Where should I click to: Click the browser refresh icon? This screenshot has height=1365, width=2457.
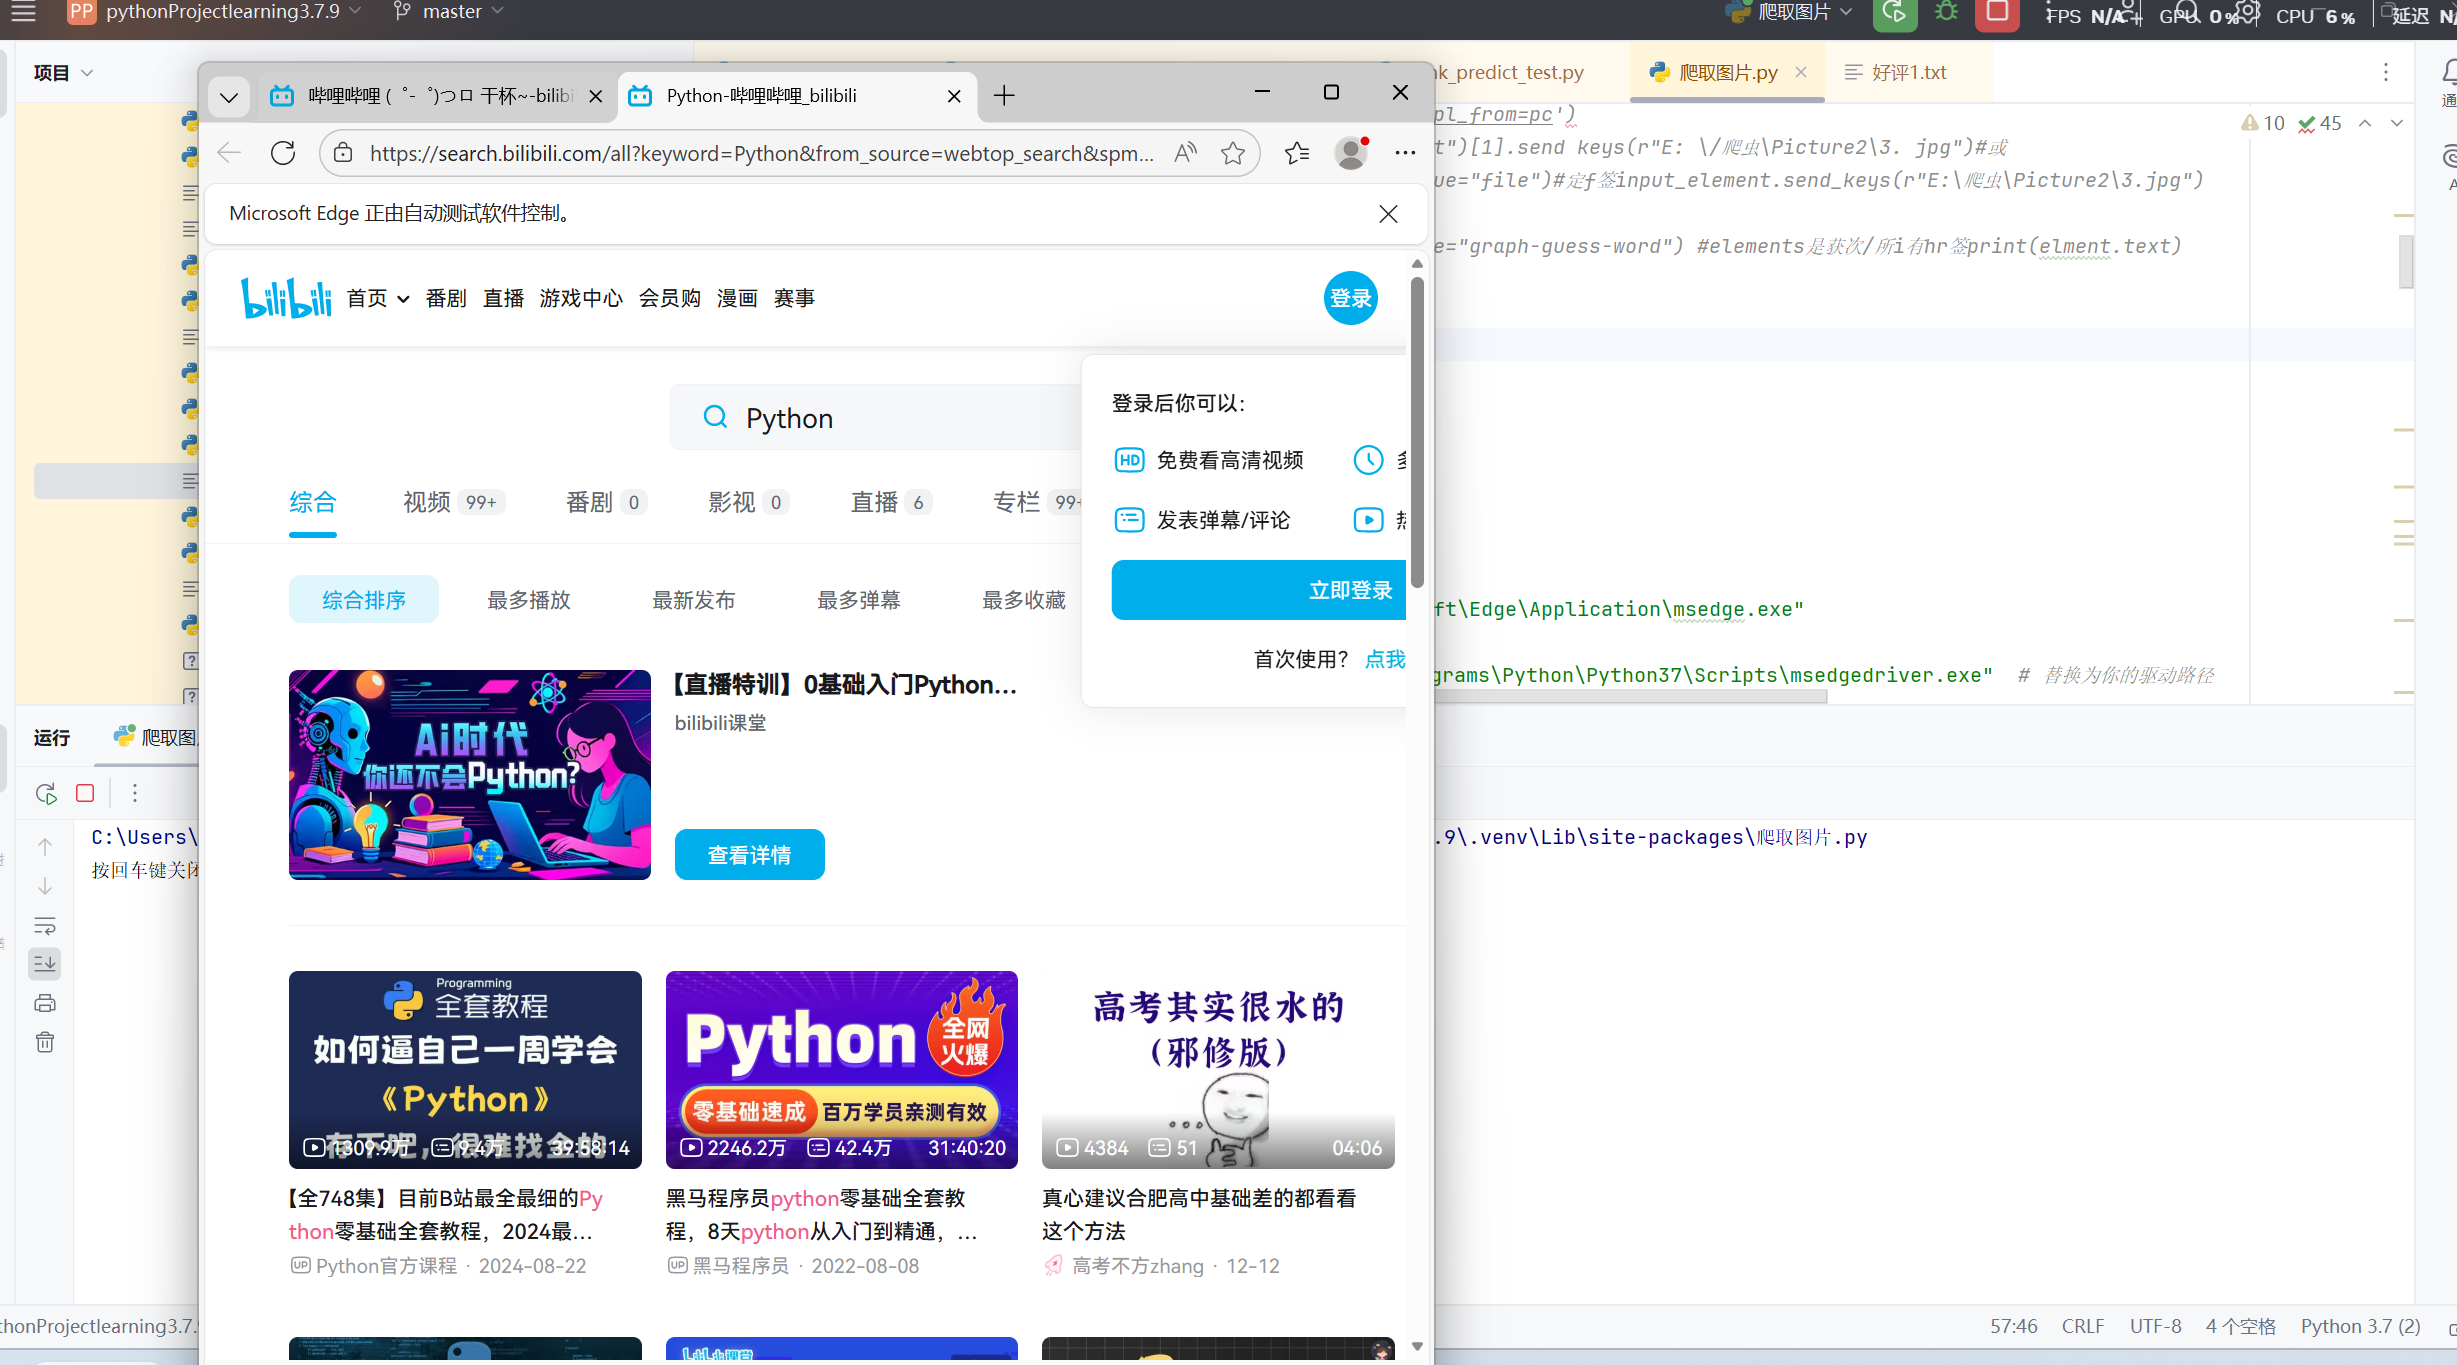coord(283,153)
